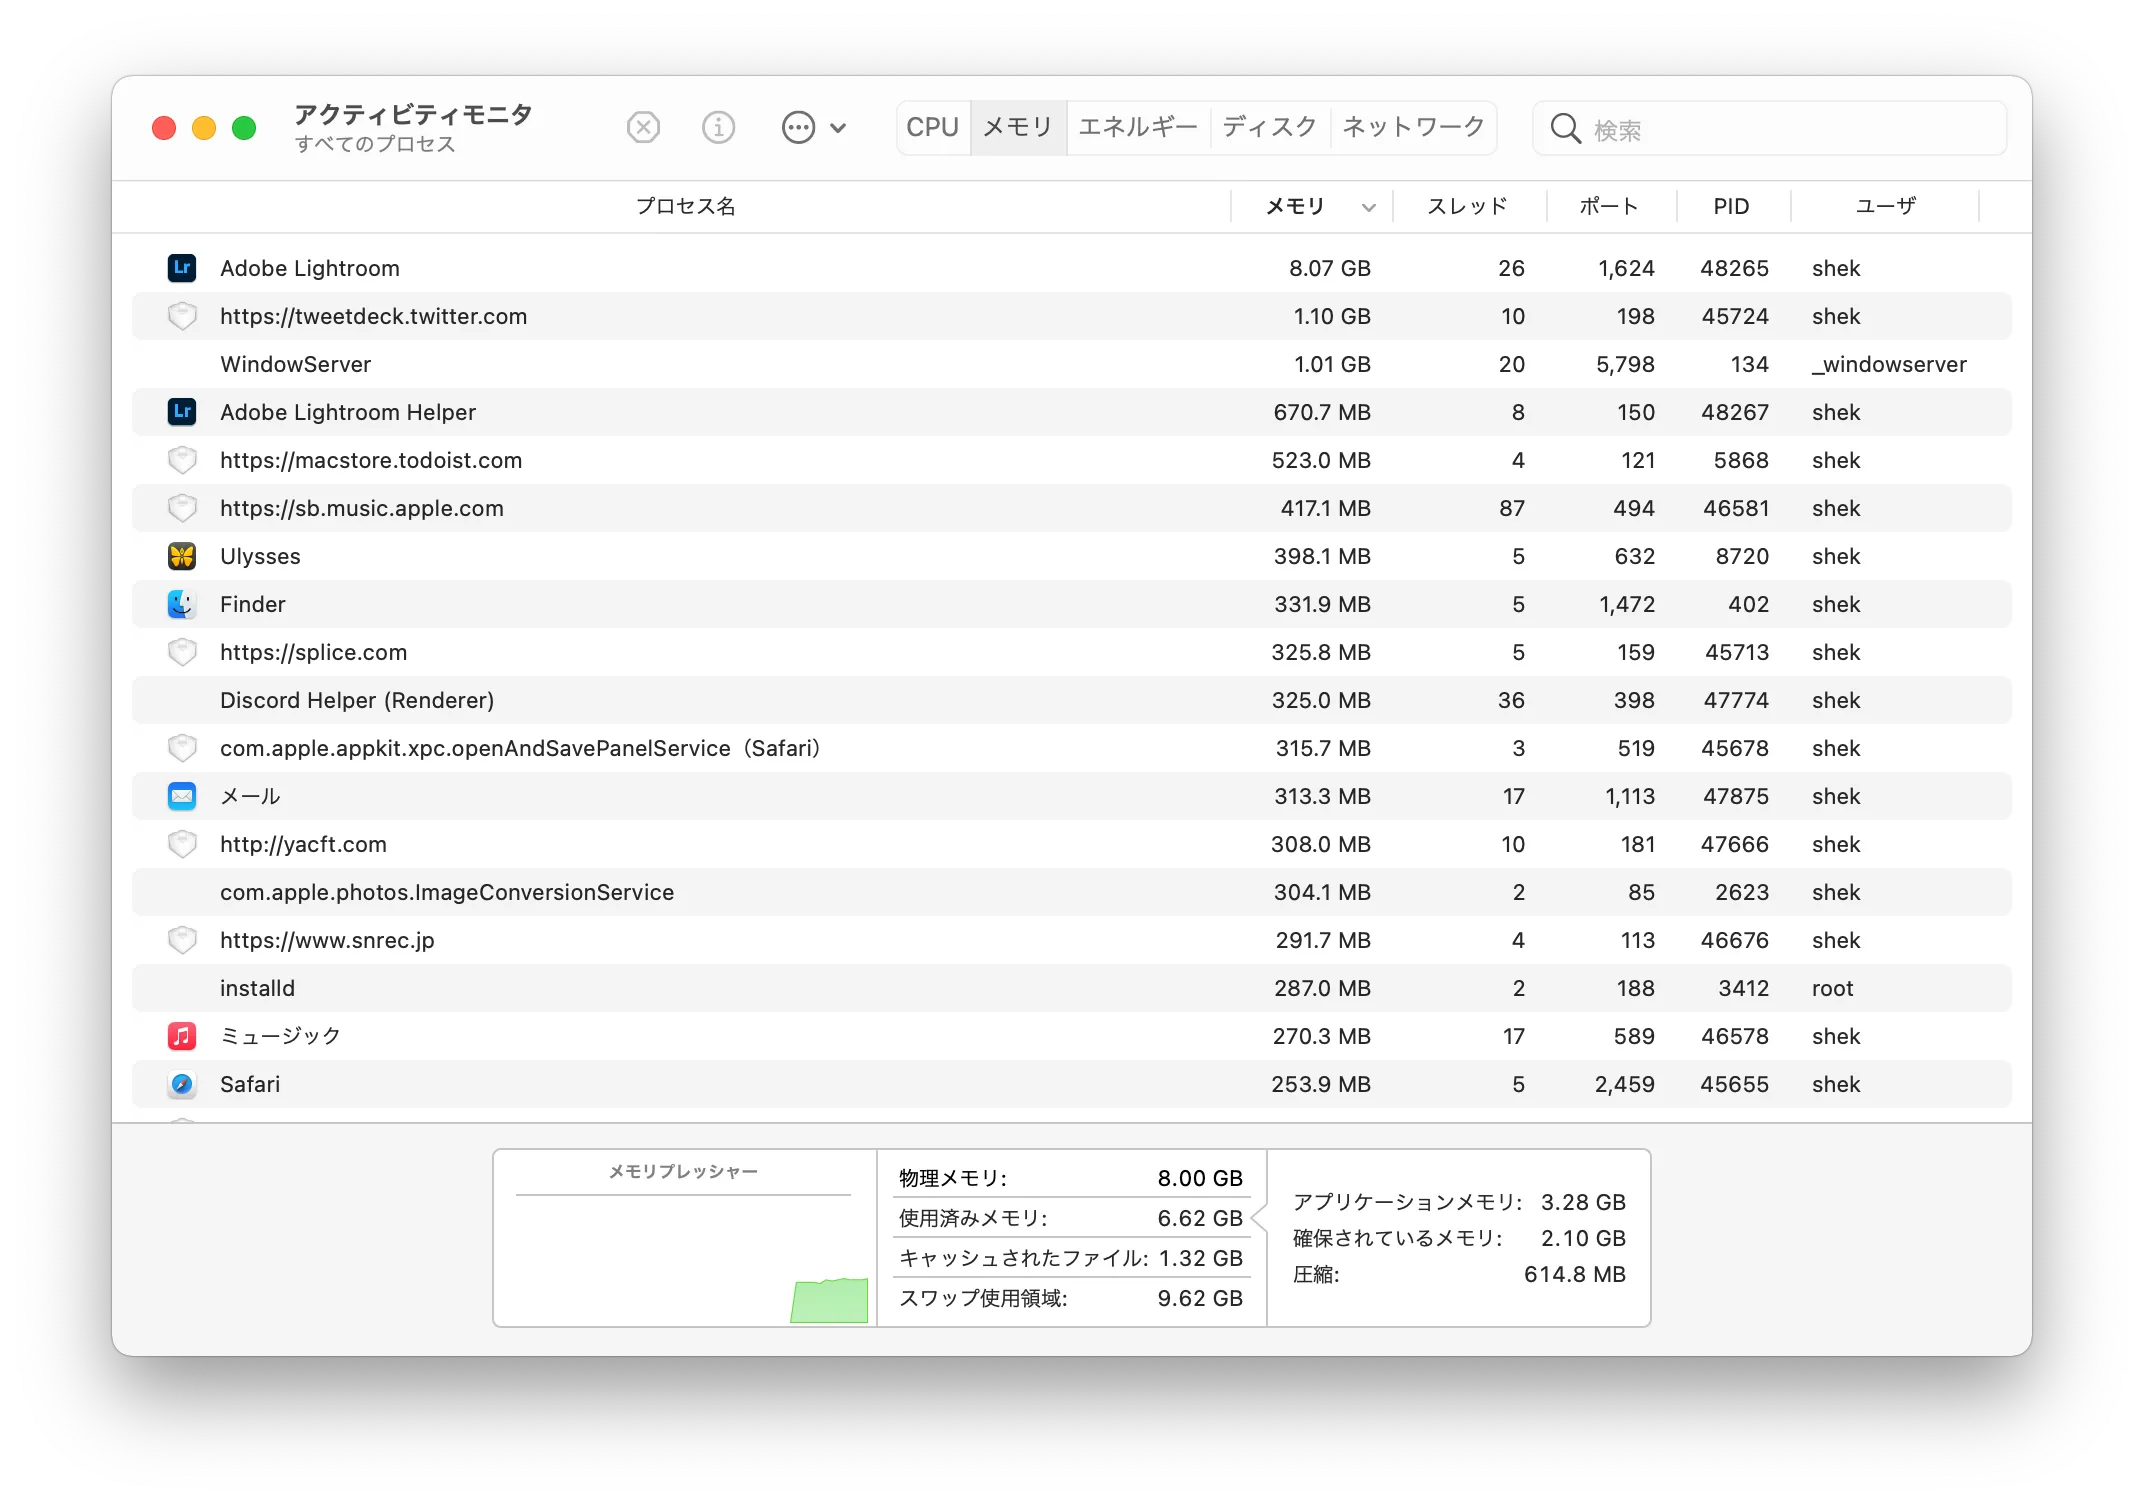Open process info with the i icon

coord(718,127)
